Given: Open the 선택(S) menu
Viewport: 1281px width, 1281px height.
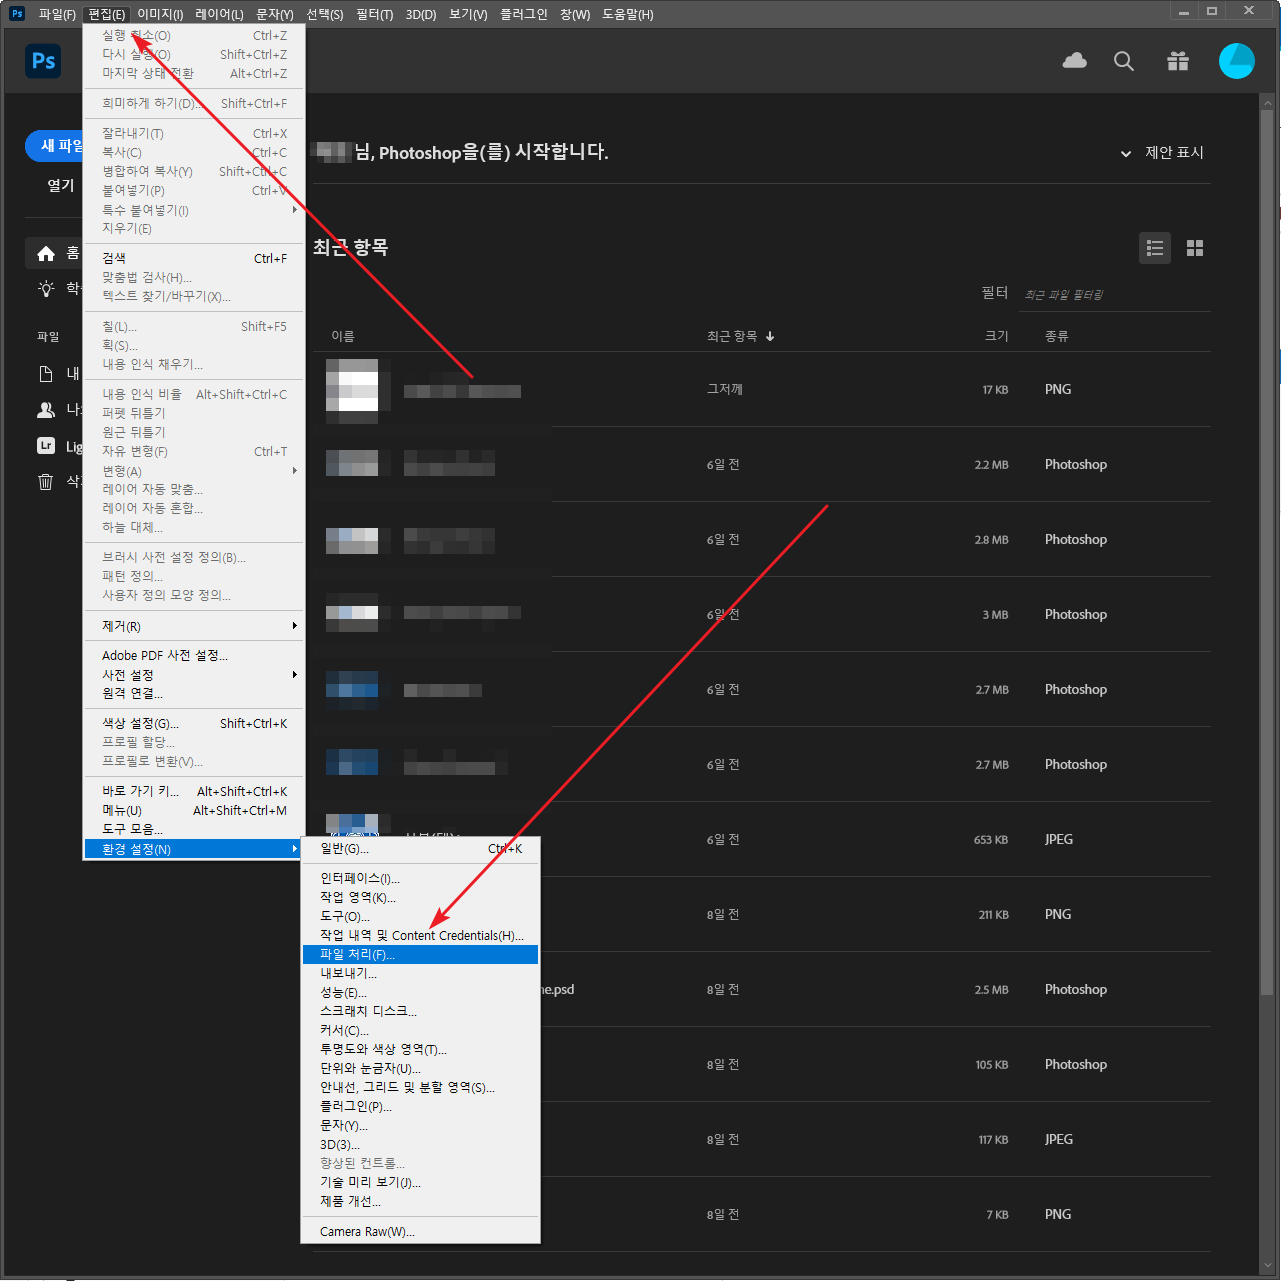Looking at the screenshot, I should (325, 14).
